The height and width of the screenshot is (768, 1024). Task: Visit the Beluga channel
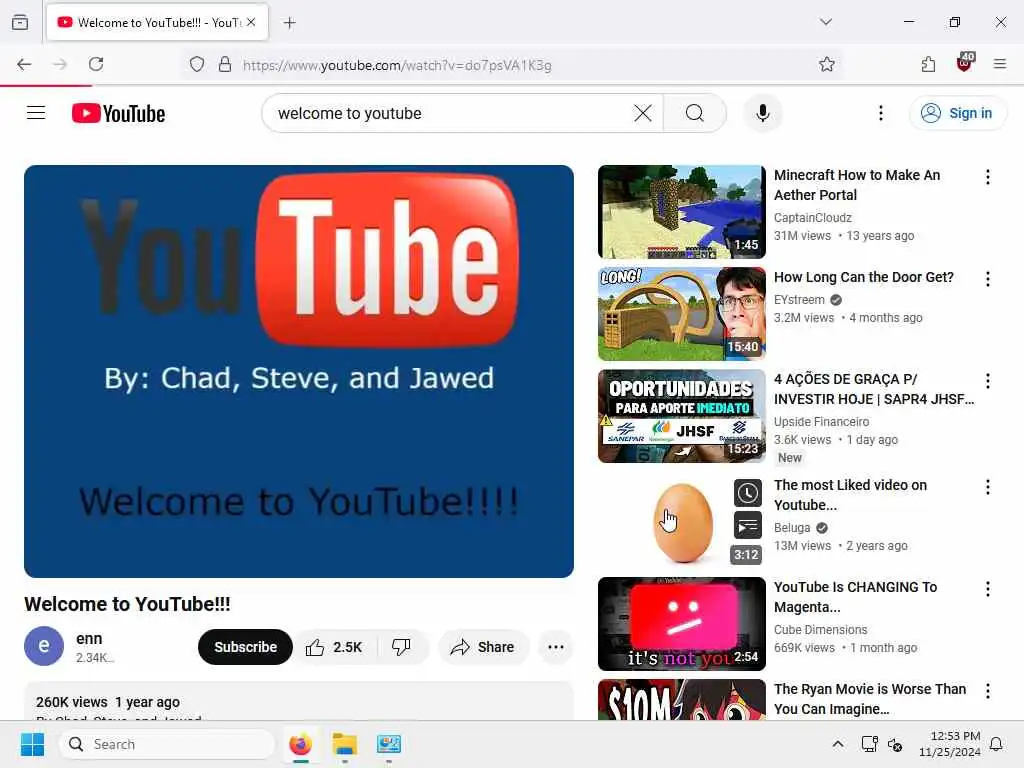pyautogui.click(x=792, y=528)
